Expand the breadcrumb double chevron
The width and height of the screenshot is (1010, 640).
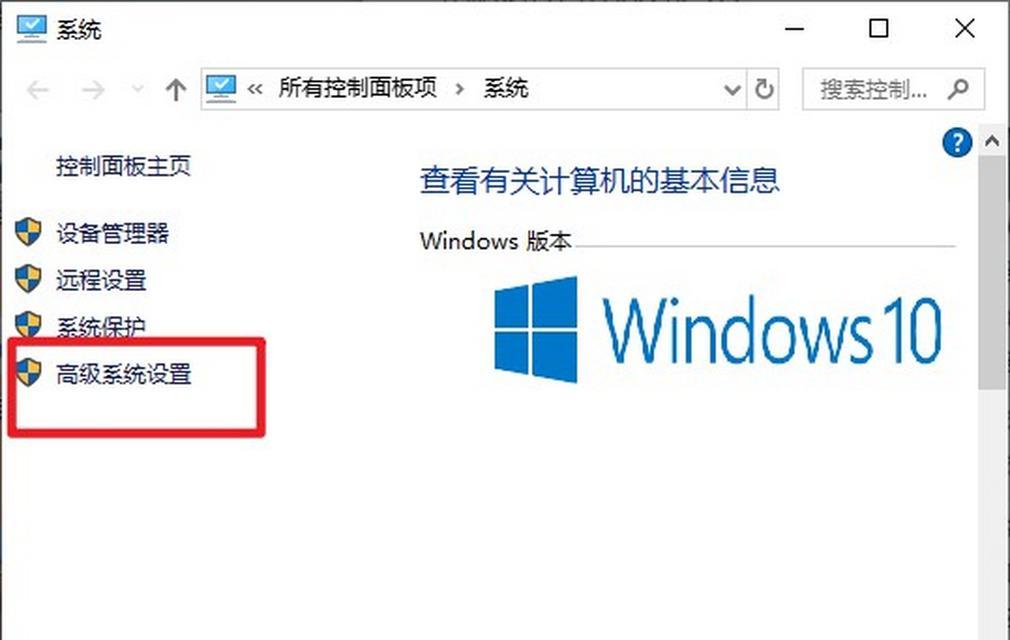click(x=255, y=89)
